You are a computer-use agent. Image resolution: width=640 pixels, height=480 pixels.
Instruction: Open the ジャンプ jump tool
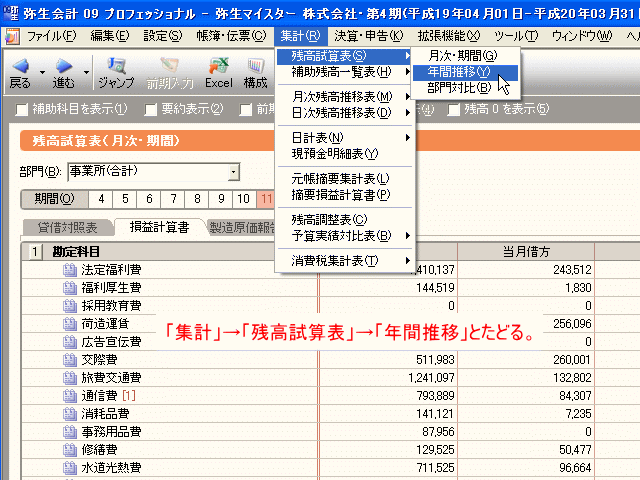point(116,73)
